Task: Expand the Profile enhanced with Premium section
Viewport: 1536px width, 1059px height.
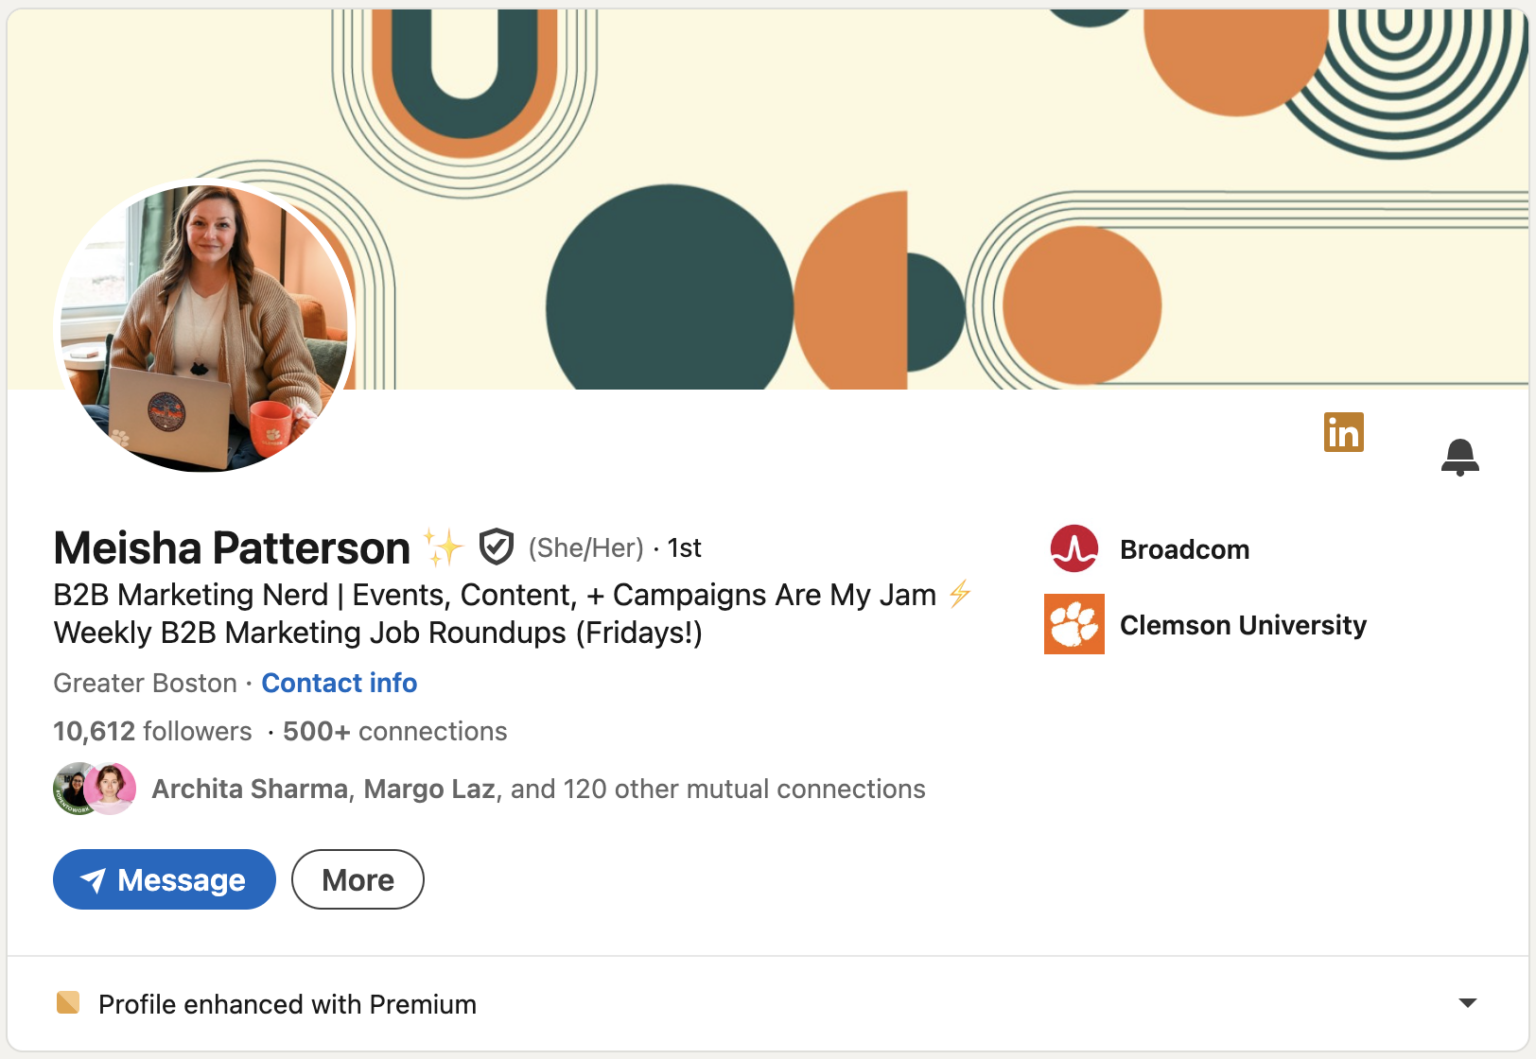Action: coord(1467,1003)
